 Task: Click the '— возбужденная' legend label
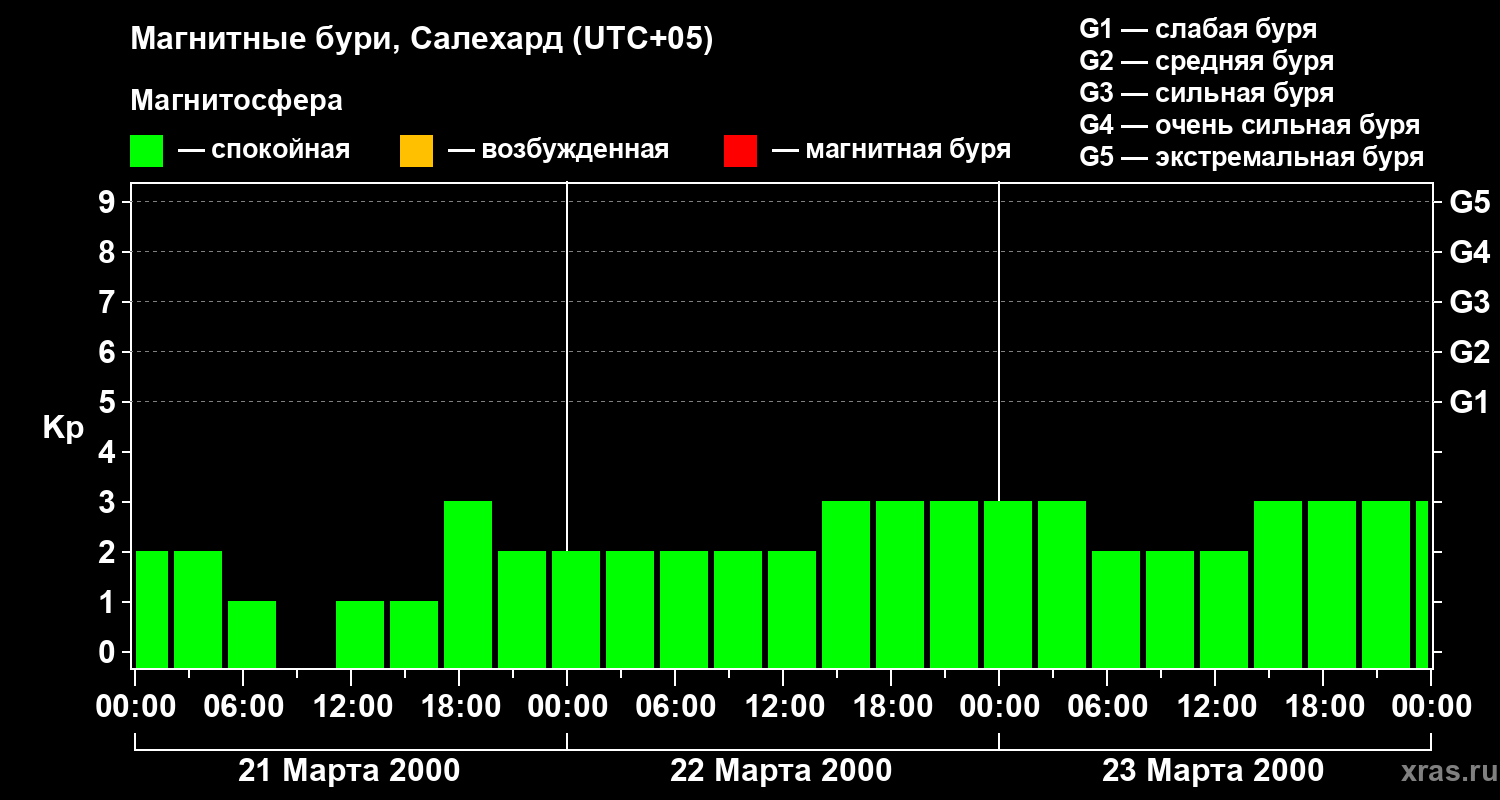558,150
